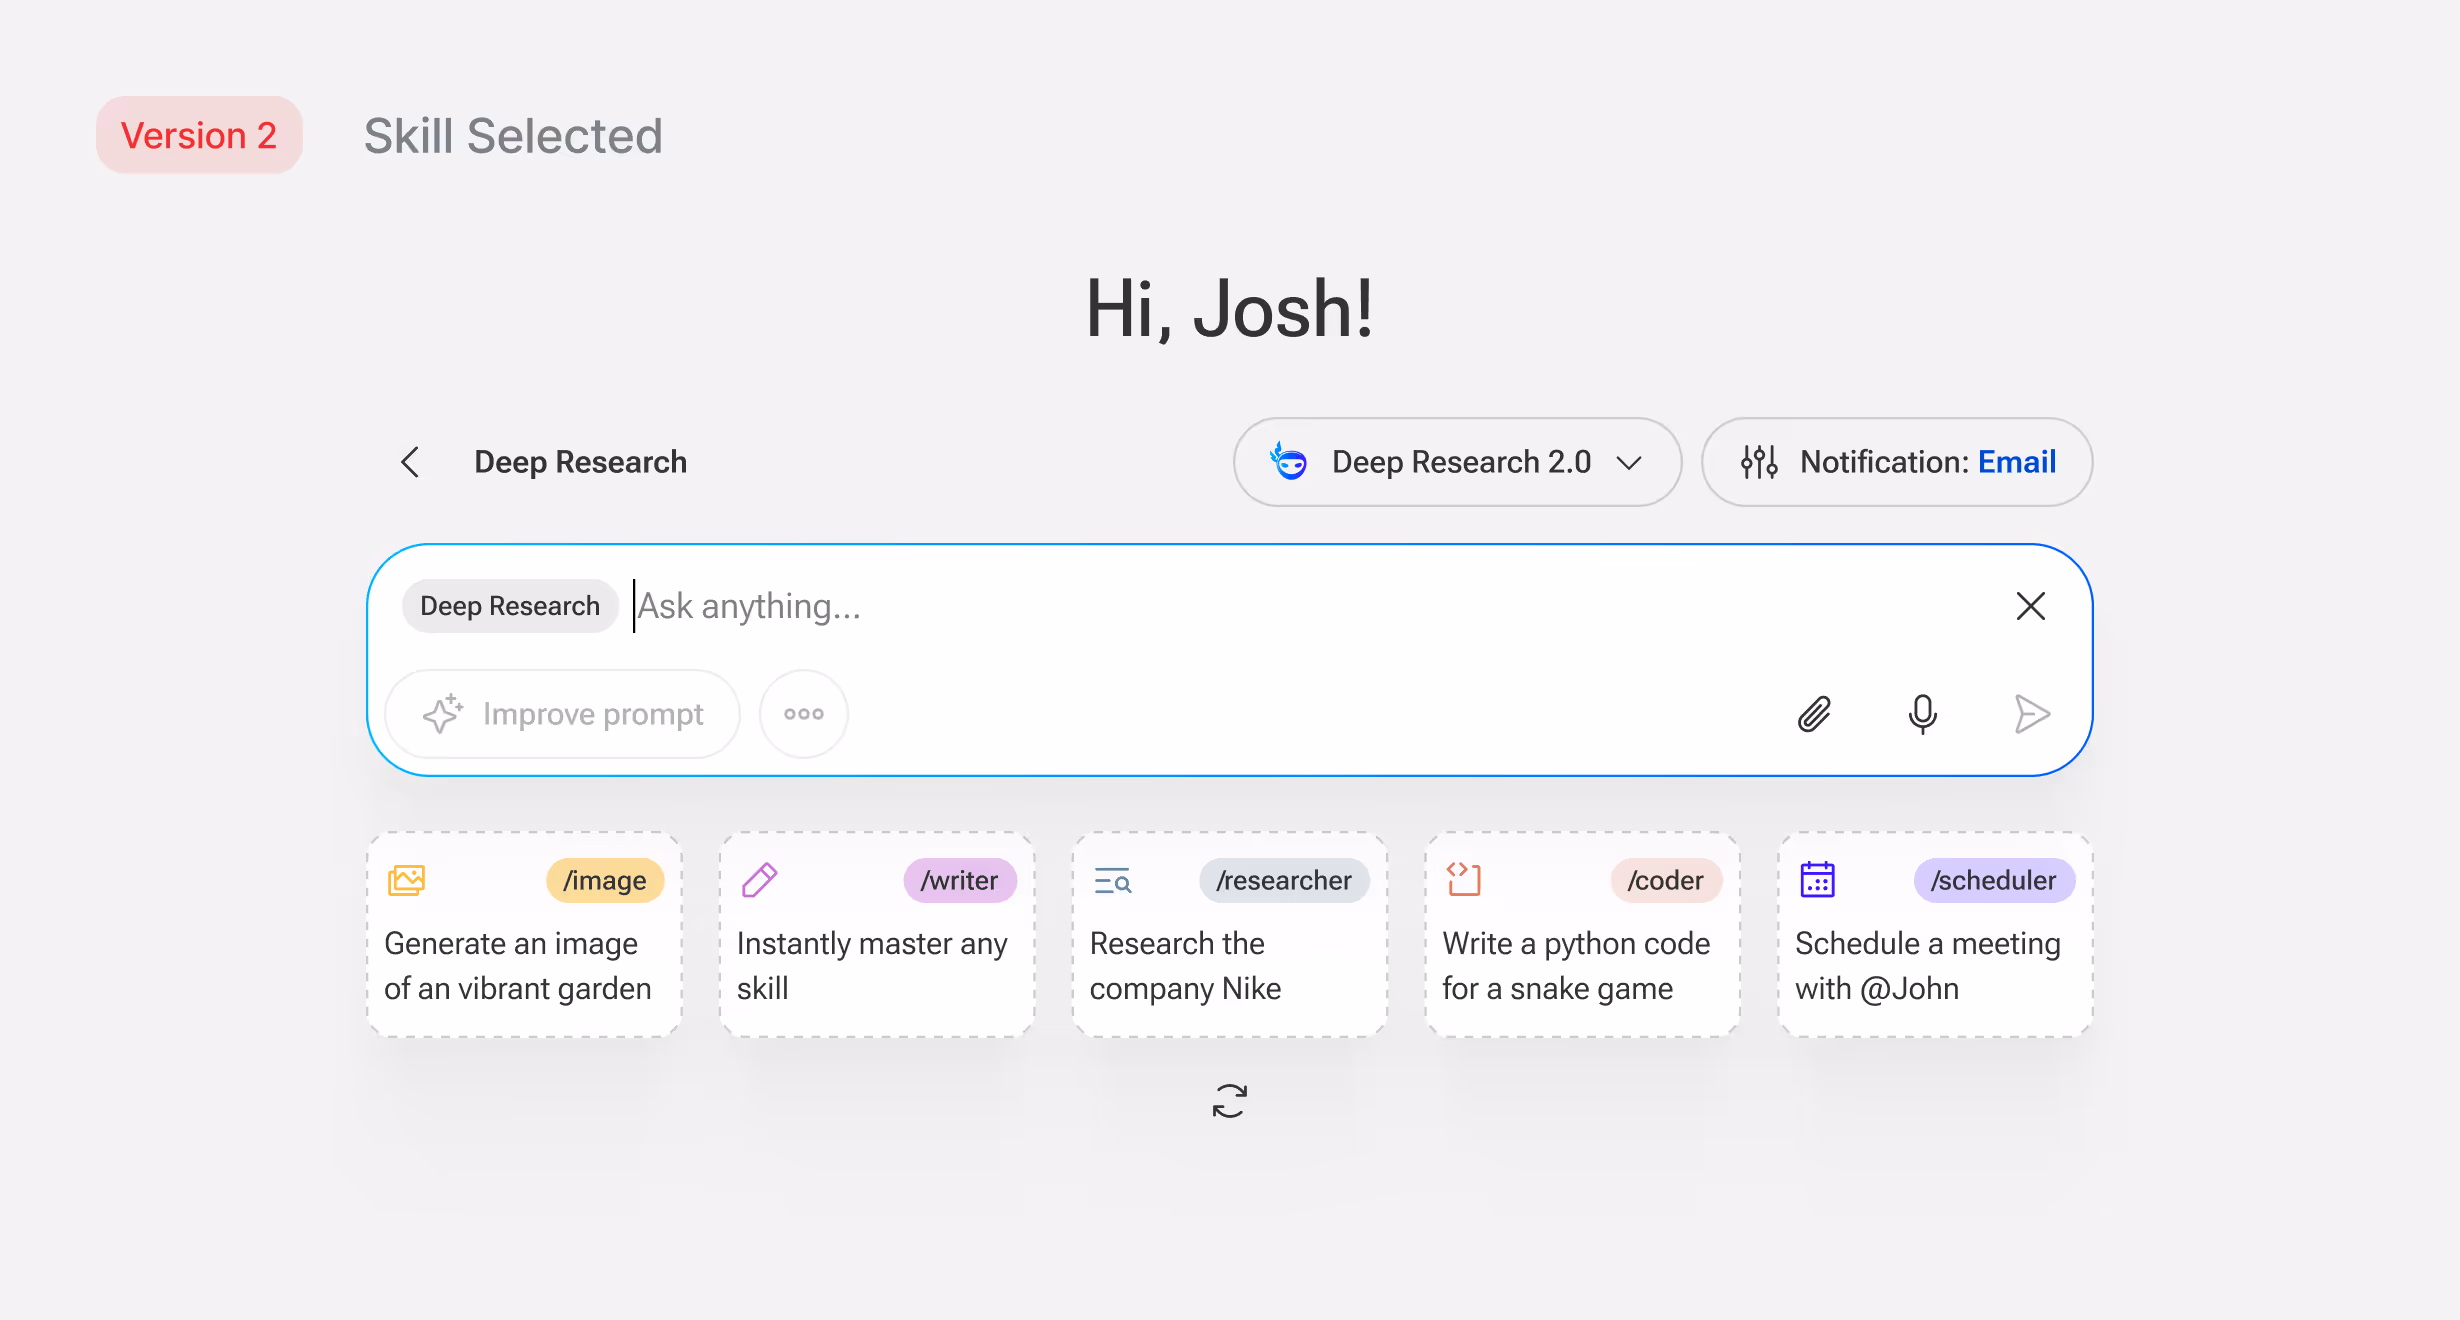This screenshot has width=2460, height=1320.
Task: Click the refresh suggestions icon
Action: point(1229,1101)
